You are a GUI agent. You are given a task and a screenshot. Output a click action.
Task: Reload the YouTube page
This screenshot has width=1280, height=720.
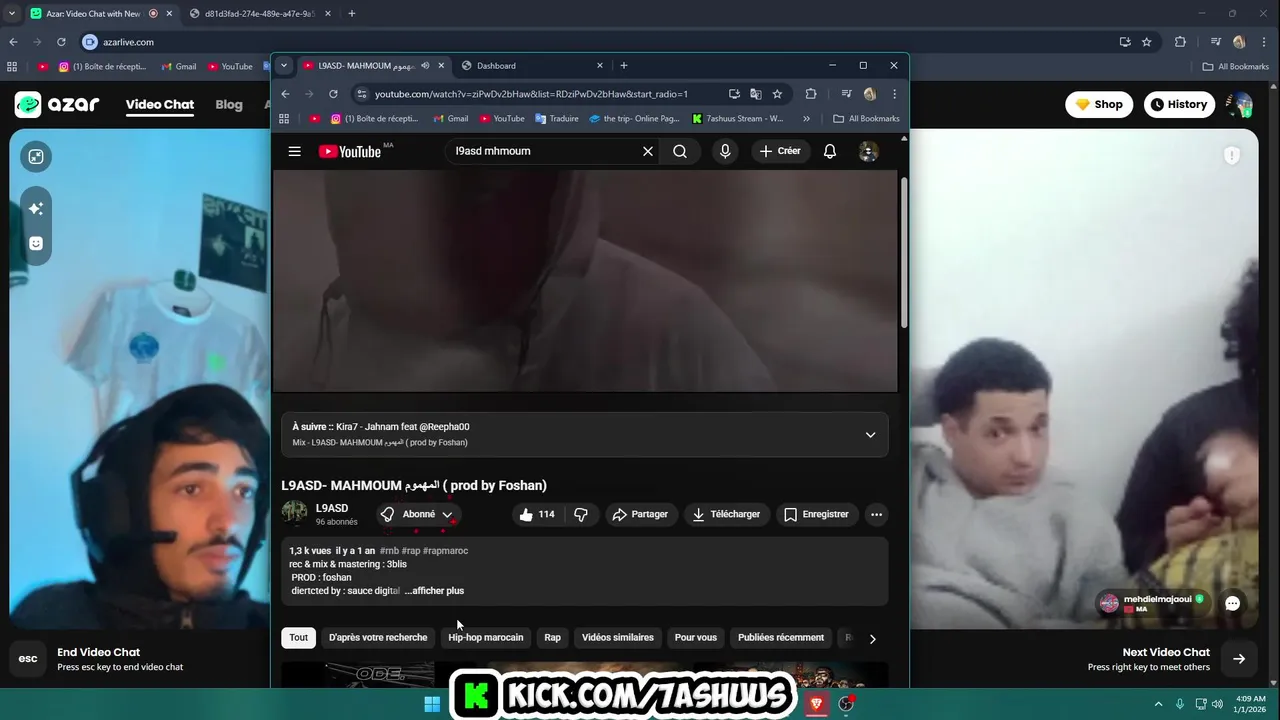click(333, 94)
